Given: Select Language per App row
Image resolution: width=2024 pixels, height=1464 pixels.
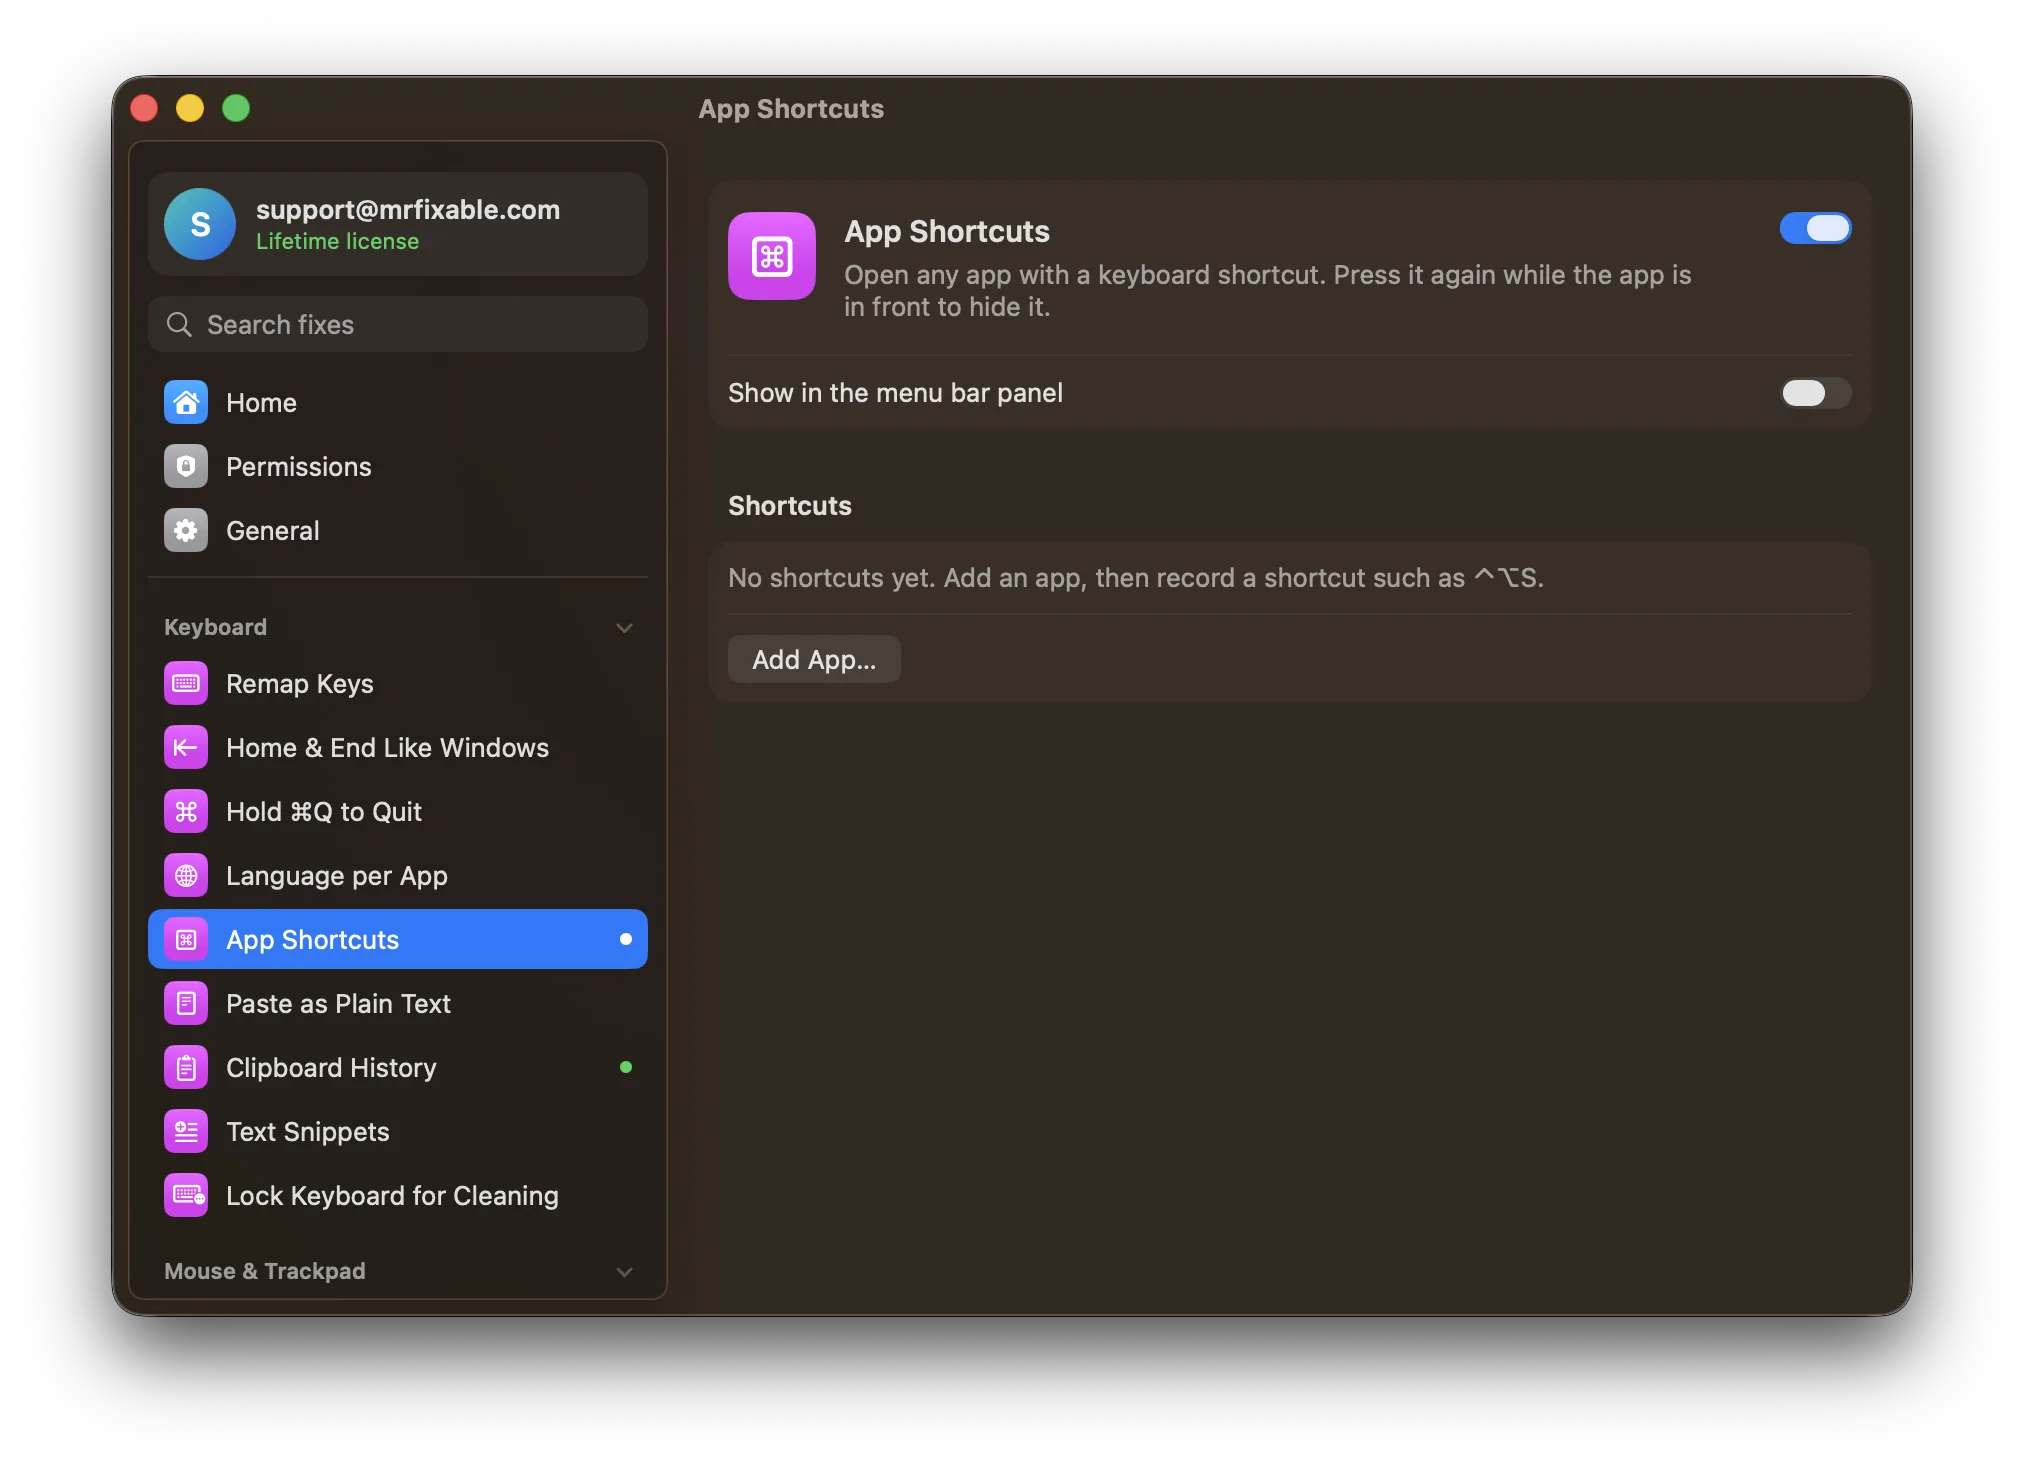Looking at the screenshot, I should (x=398, y=876).
